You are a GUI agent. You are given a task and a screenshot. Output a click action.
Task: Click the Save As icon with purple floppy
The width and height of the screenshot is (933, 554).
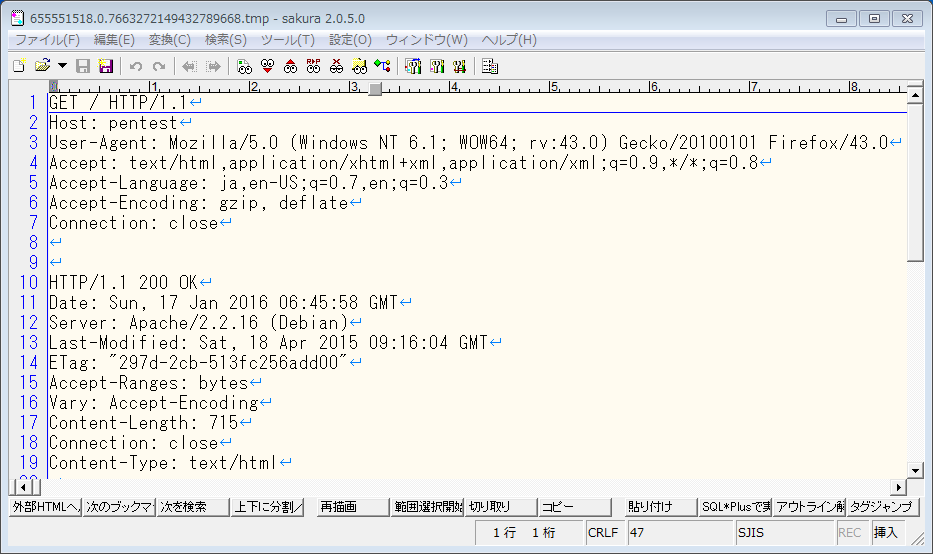105,66
